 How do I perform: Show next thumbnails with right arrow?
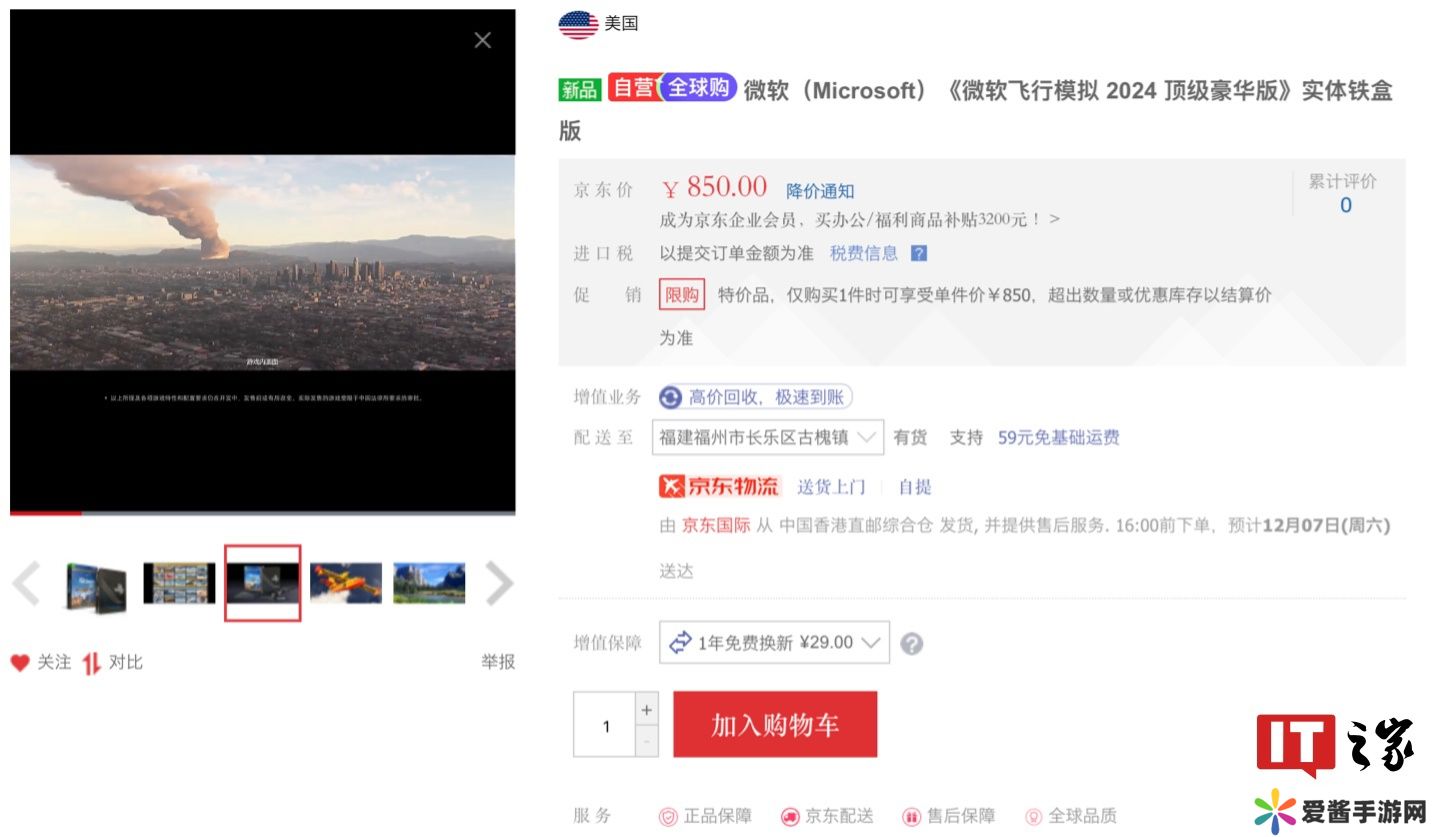point(498,584)
